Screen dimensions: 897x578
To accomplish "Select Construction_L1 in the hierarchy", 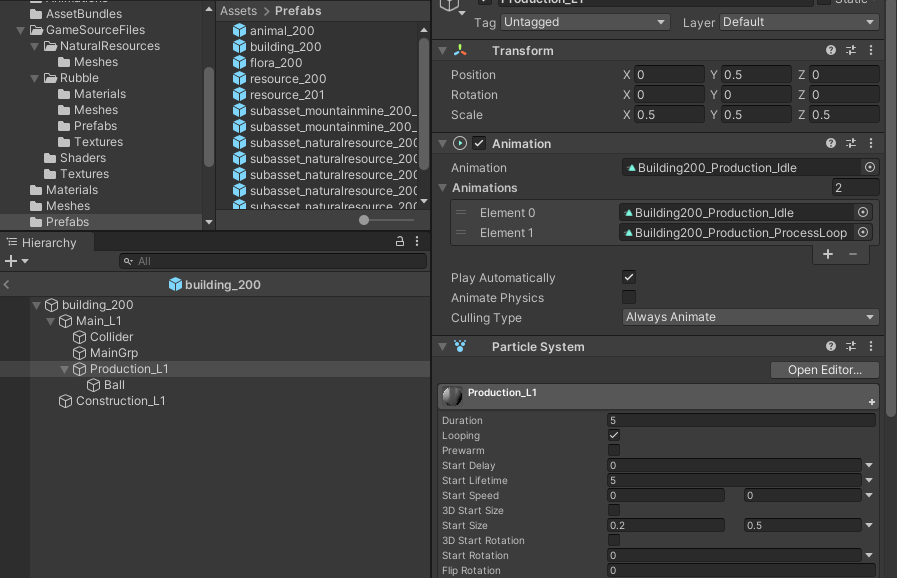I will (121, 401).
